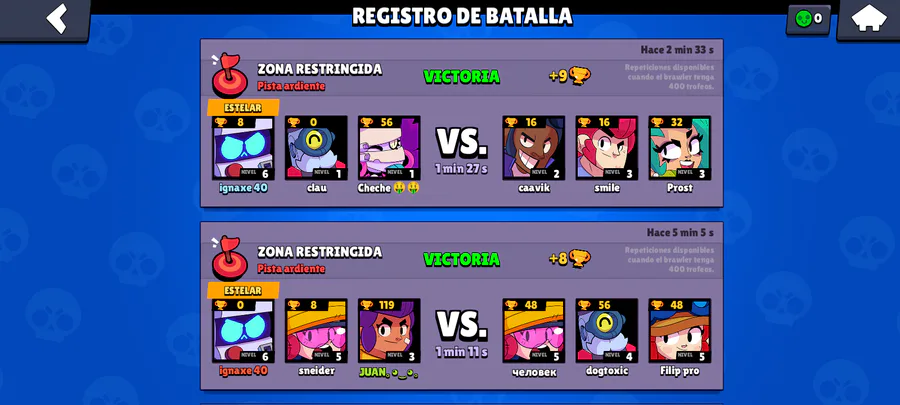Tap the green skull counter showing 0
This screenshot has height=405, width=900.
click(808, 19)
